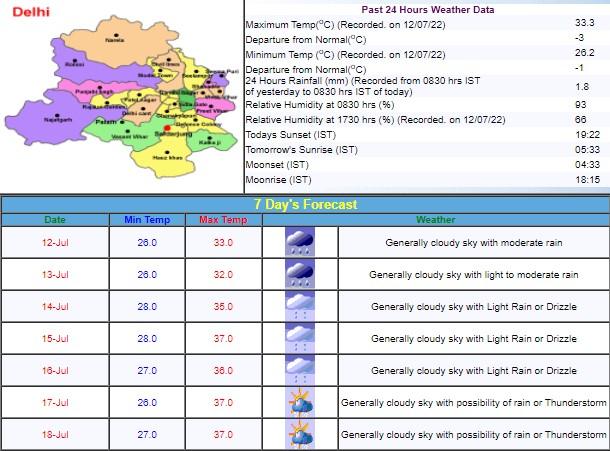Select the 16-Jul drizzle cloud icon

click(x=299, y=371)
